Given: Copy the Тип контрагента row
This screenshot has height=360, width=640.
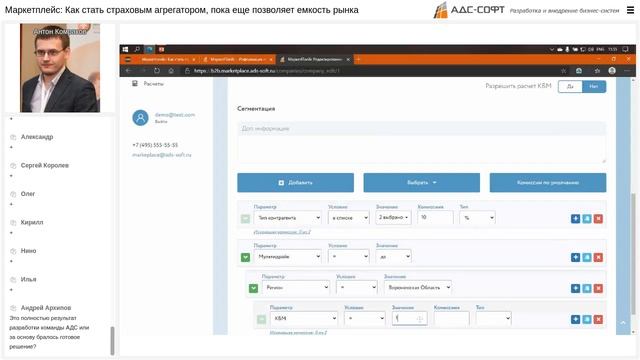Looking at the screenshot, I should pyautogui.click(x=587, y=219).
